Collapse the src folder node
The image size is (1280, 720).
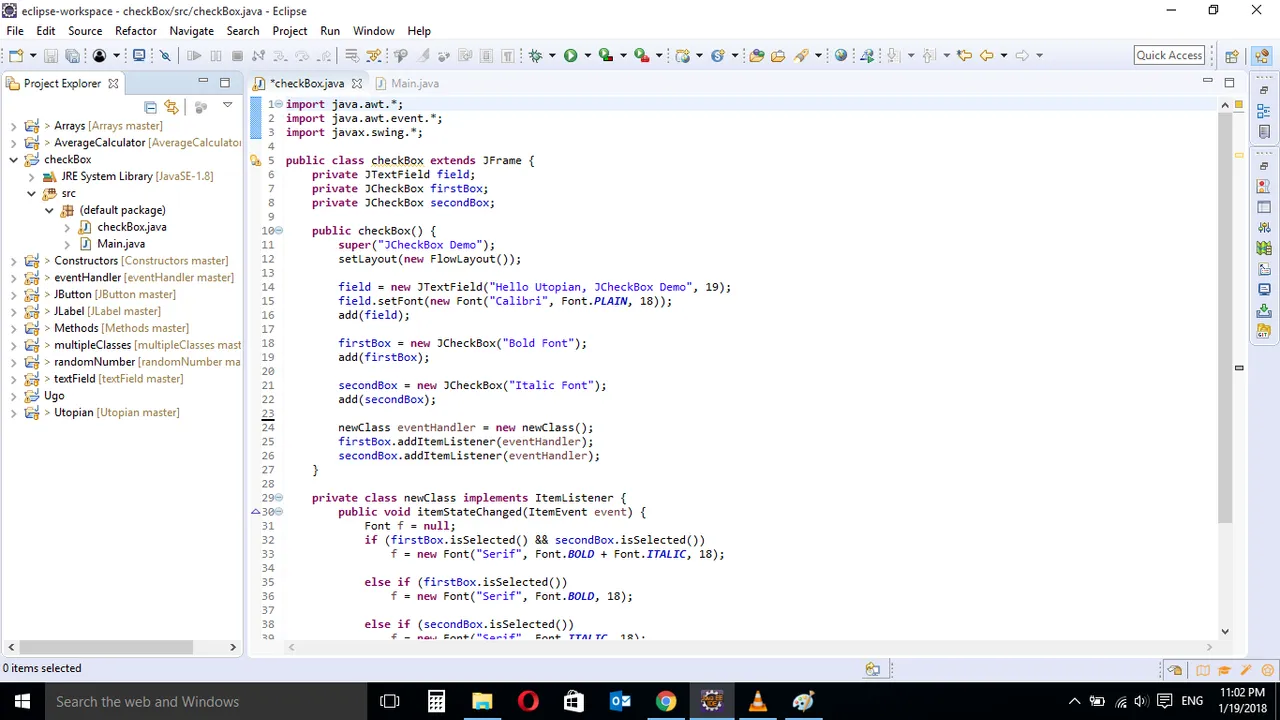coord(31,194)
